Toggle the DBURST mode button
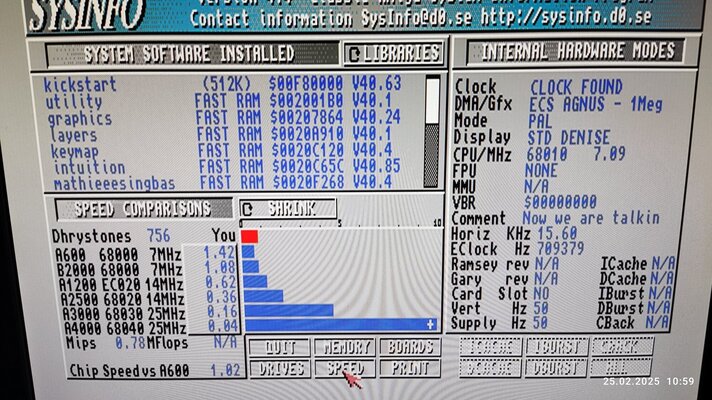This screenshot has width=712, height=400. pyautogui.click(x=555, y=367)
